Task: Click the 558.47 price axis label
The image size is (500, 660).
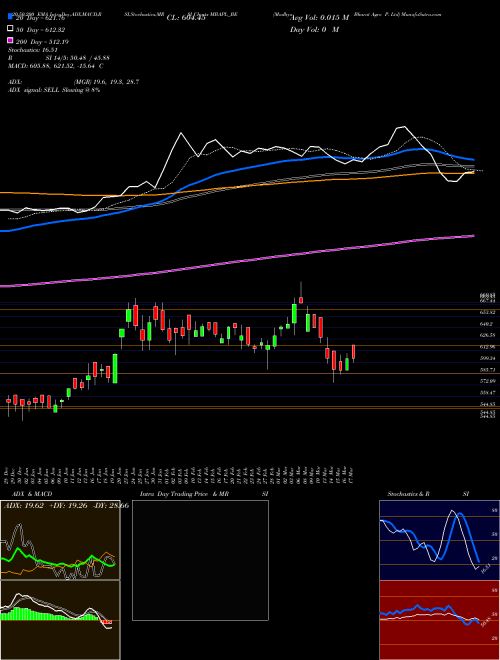Action: tap(487, 392)
